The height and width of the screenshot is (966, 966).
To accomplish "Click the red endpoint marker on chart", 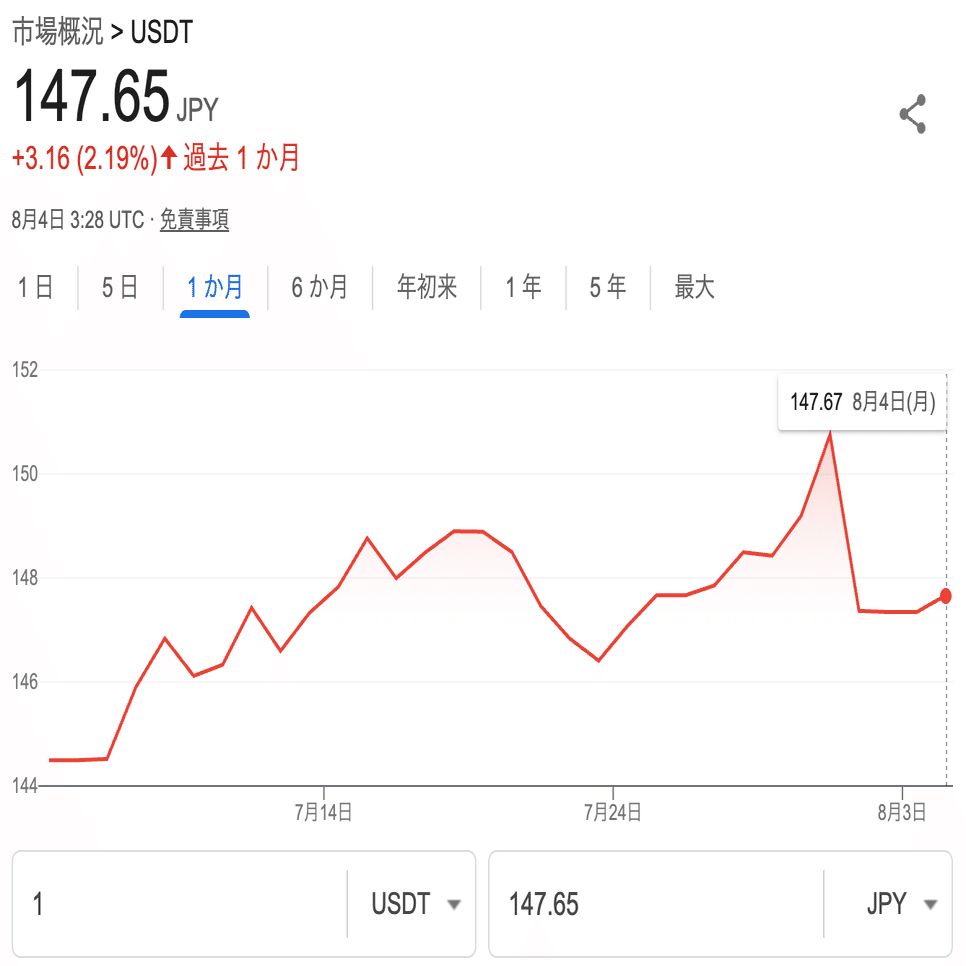I will (x=947, y=596).
